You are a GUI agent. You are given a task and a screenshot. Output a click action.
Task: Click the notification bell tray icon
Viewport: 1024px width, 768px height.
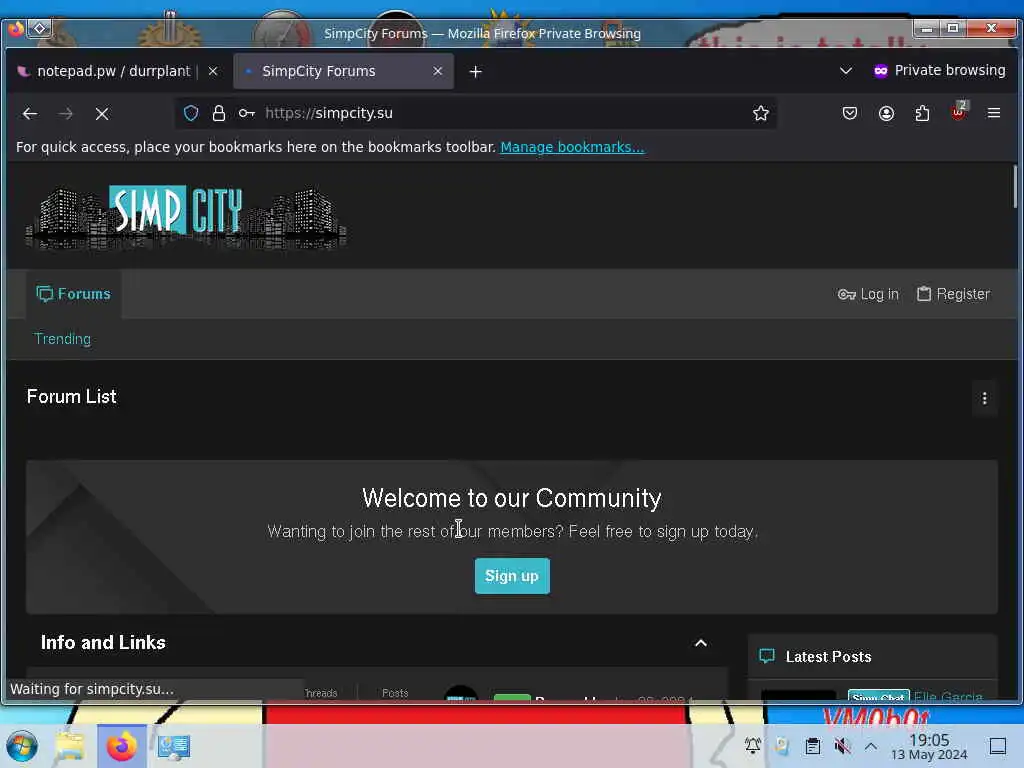(x=752, y=745)
